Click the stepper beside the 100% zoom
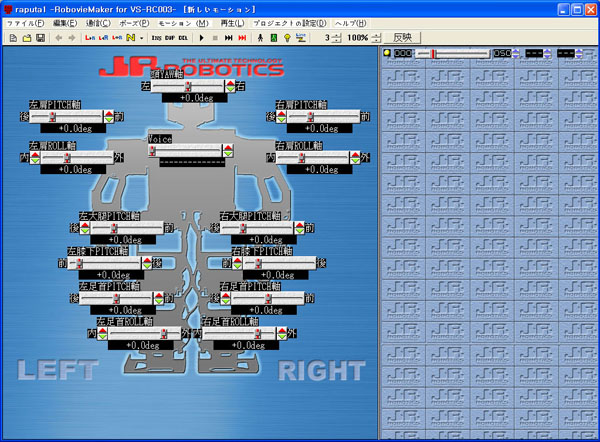Image resolution: width=600 pixels, height=442 pixels. tap(378, 37)
